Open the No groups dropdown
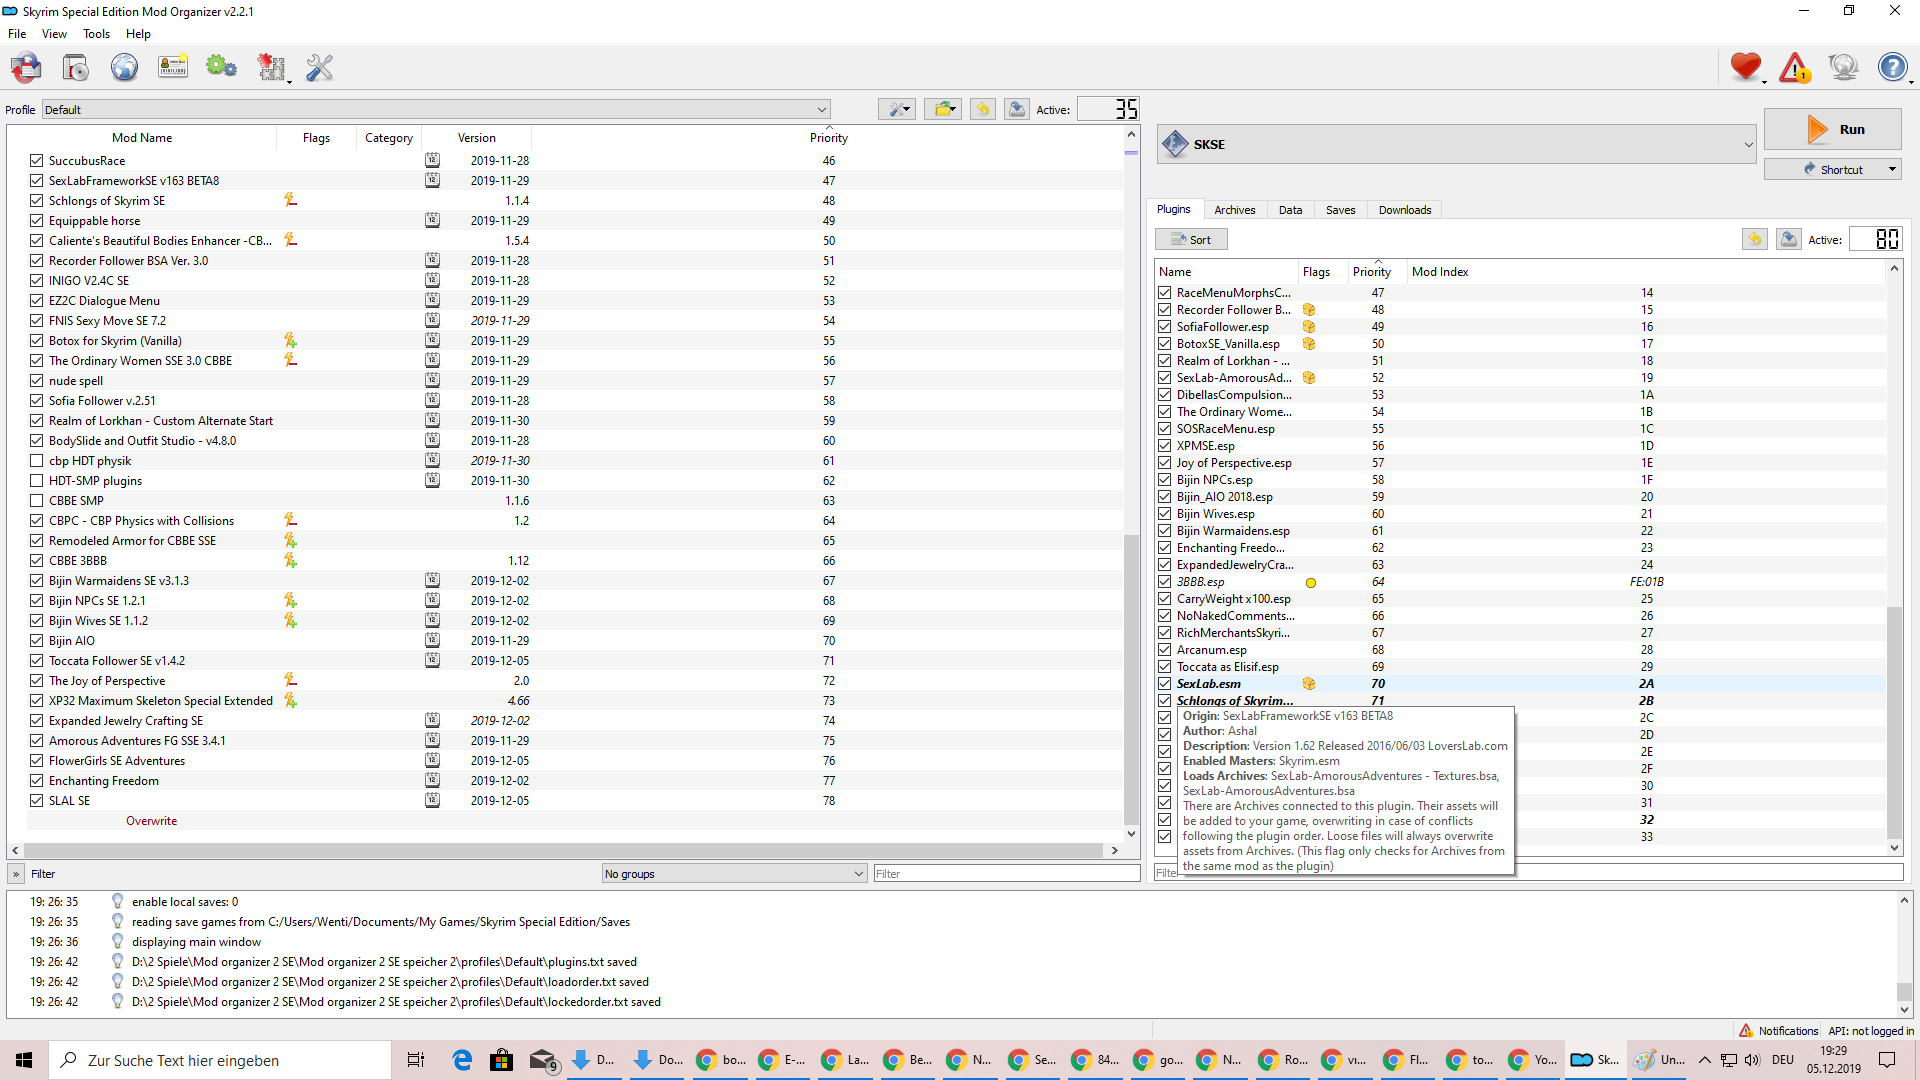This screenshot has height=1080, width=1920. (x=734, y=873)
